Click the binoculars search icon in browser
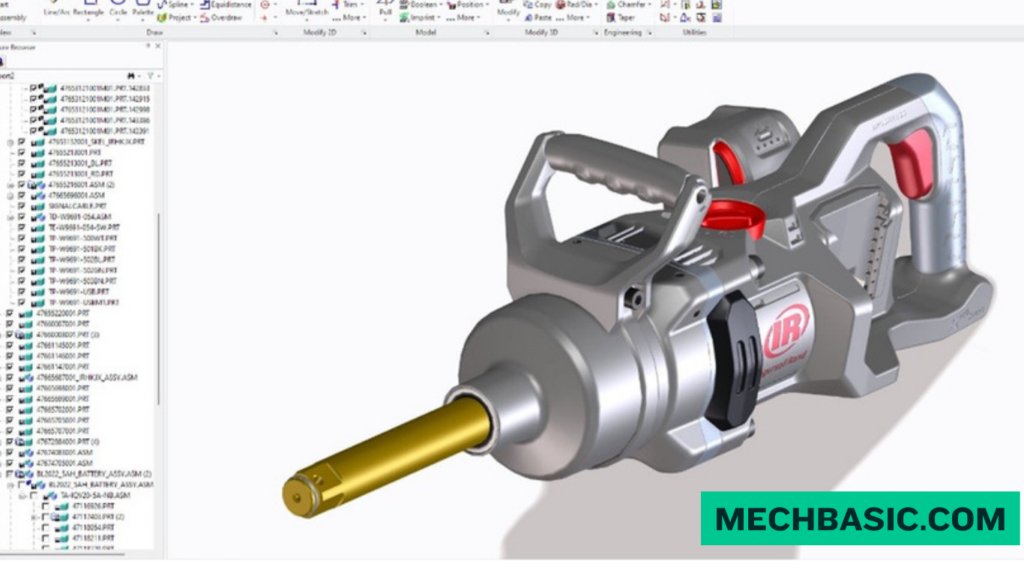 tap(131, 76)
